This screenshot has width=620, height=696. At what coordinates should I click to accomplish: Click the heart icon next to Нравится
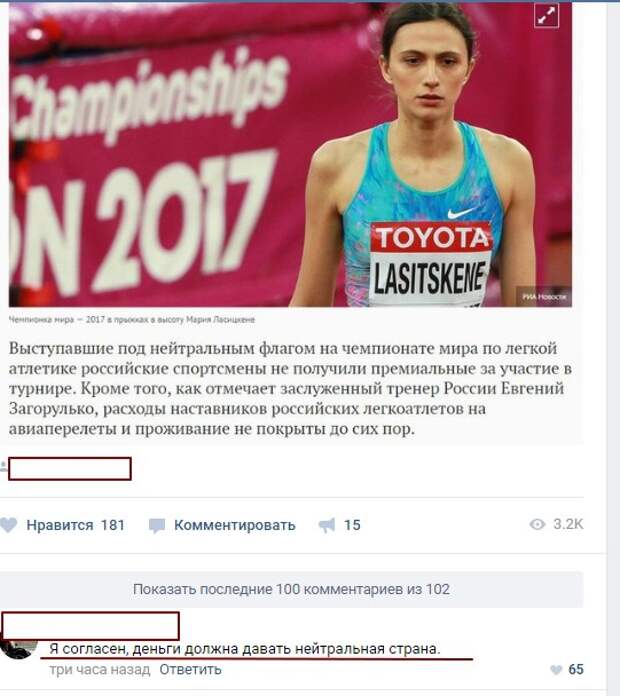(x=8, y=525)
